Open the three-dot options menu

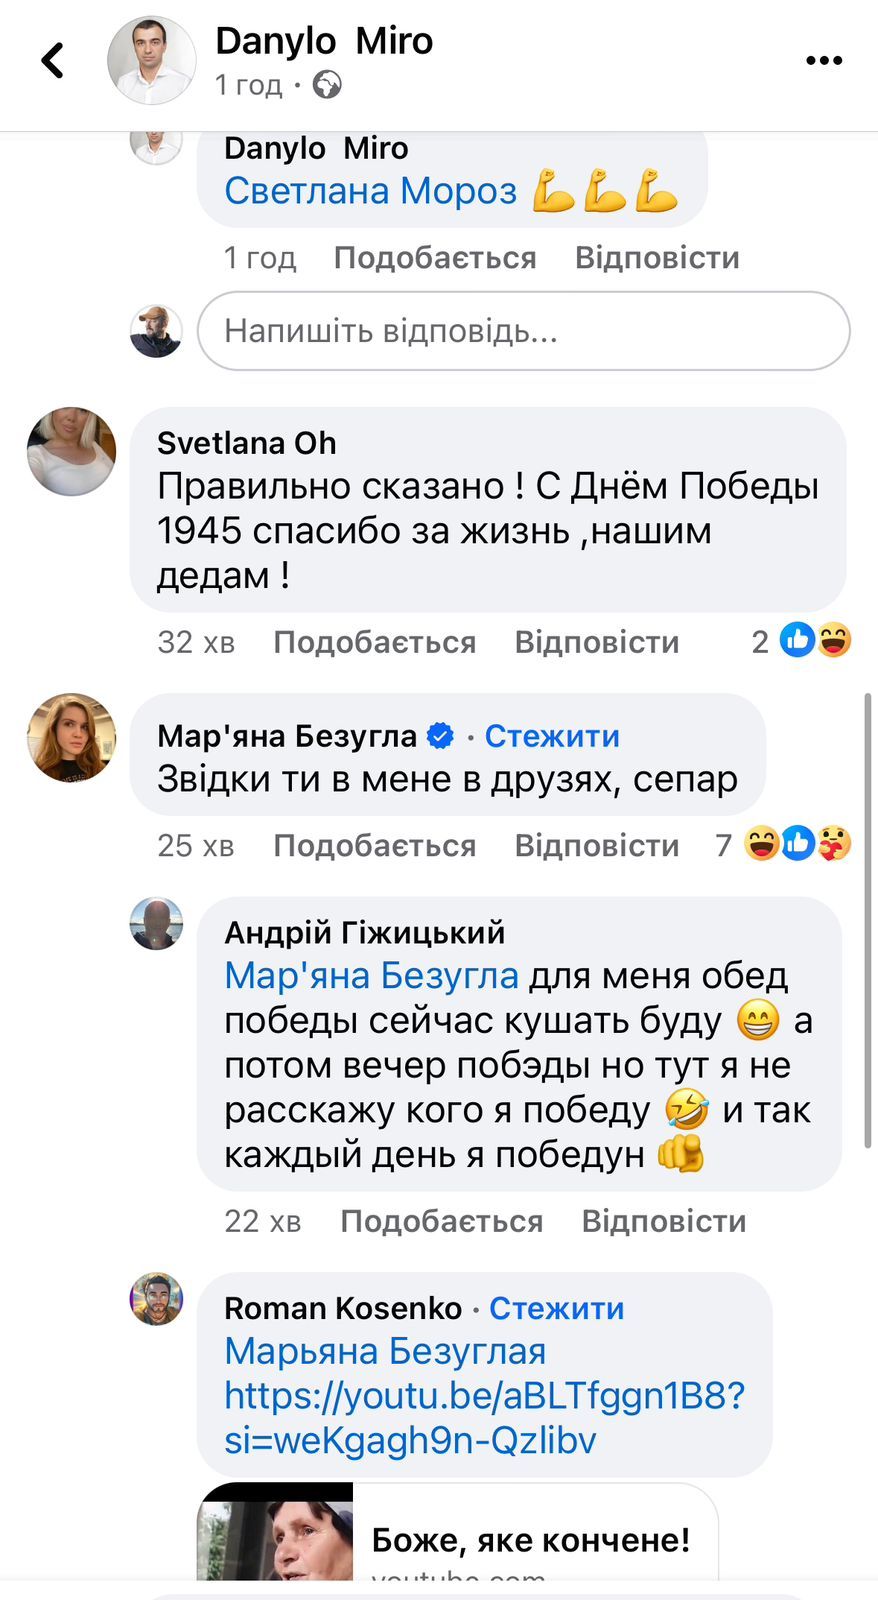(823, 61)
